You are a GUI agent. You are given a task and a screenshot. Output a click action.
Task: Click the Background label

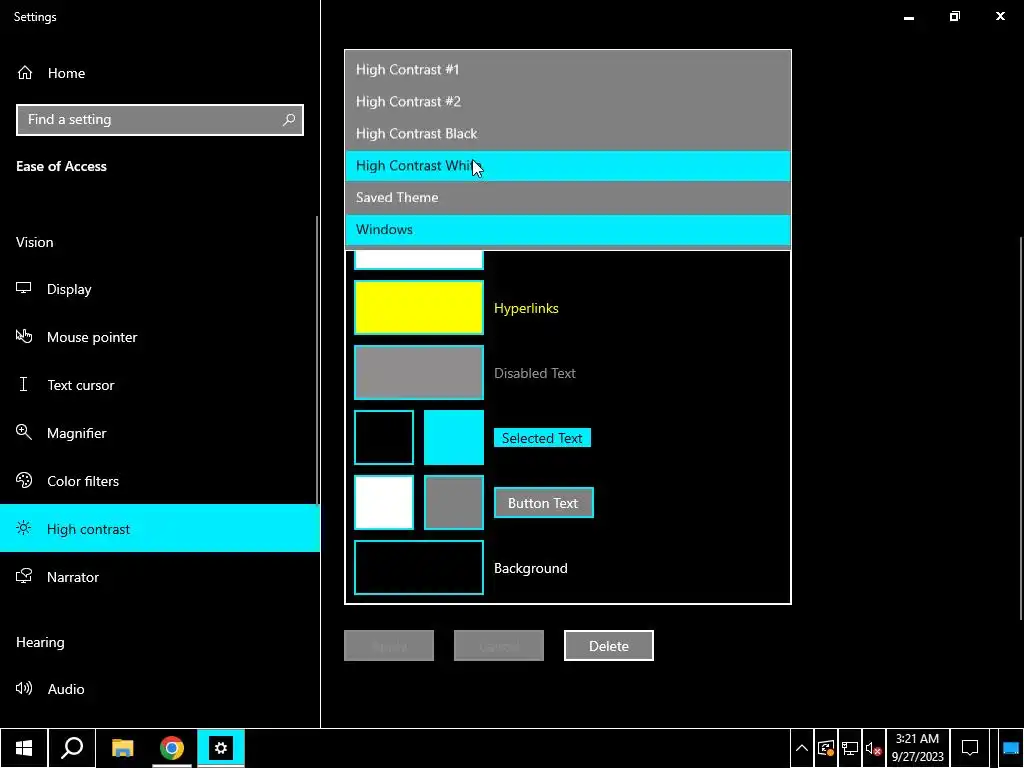click(x=530, y=568)
